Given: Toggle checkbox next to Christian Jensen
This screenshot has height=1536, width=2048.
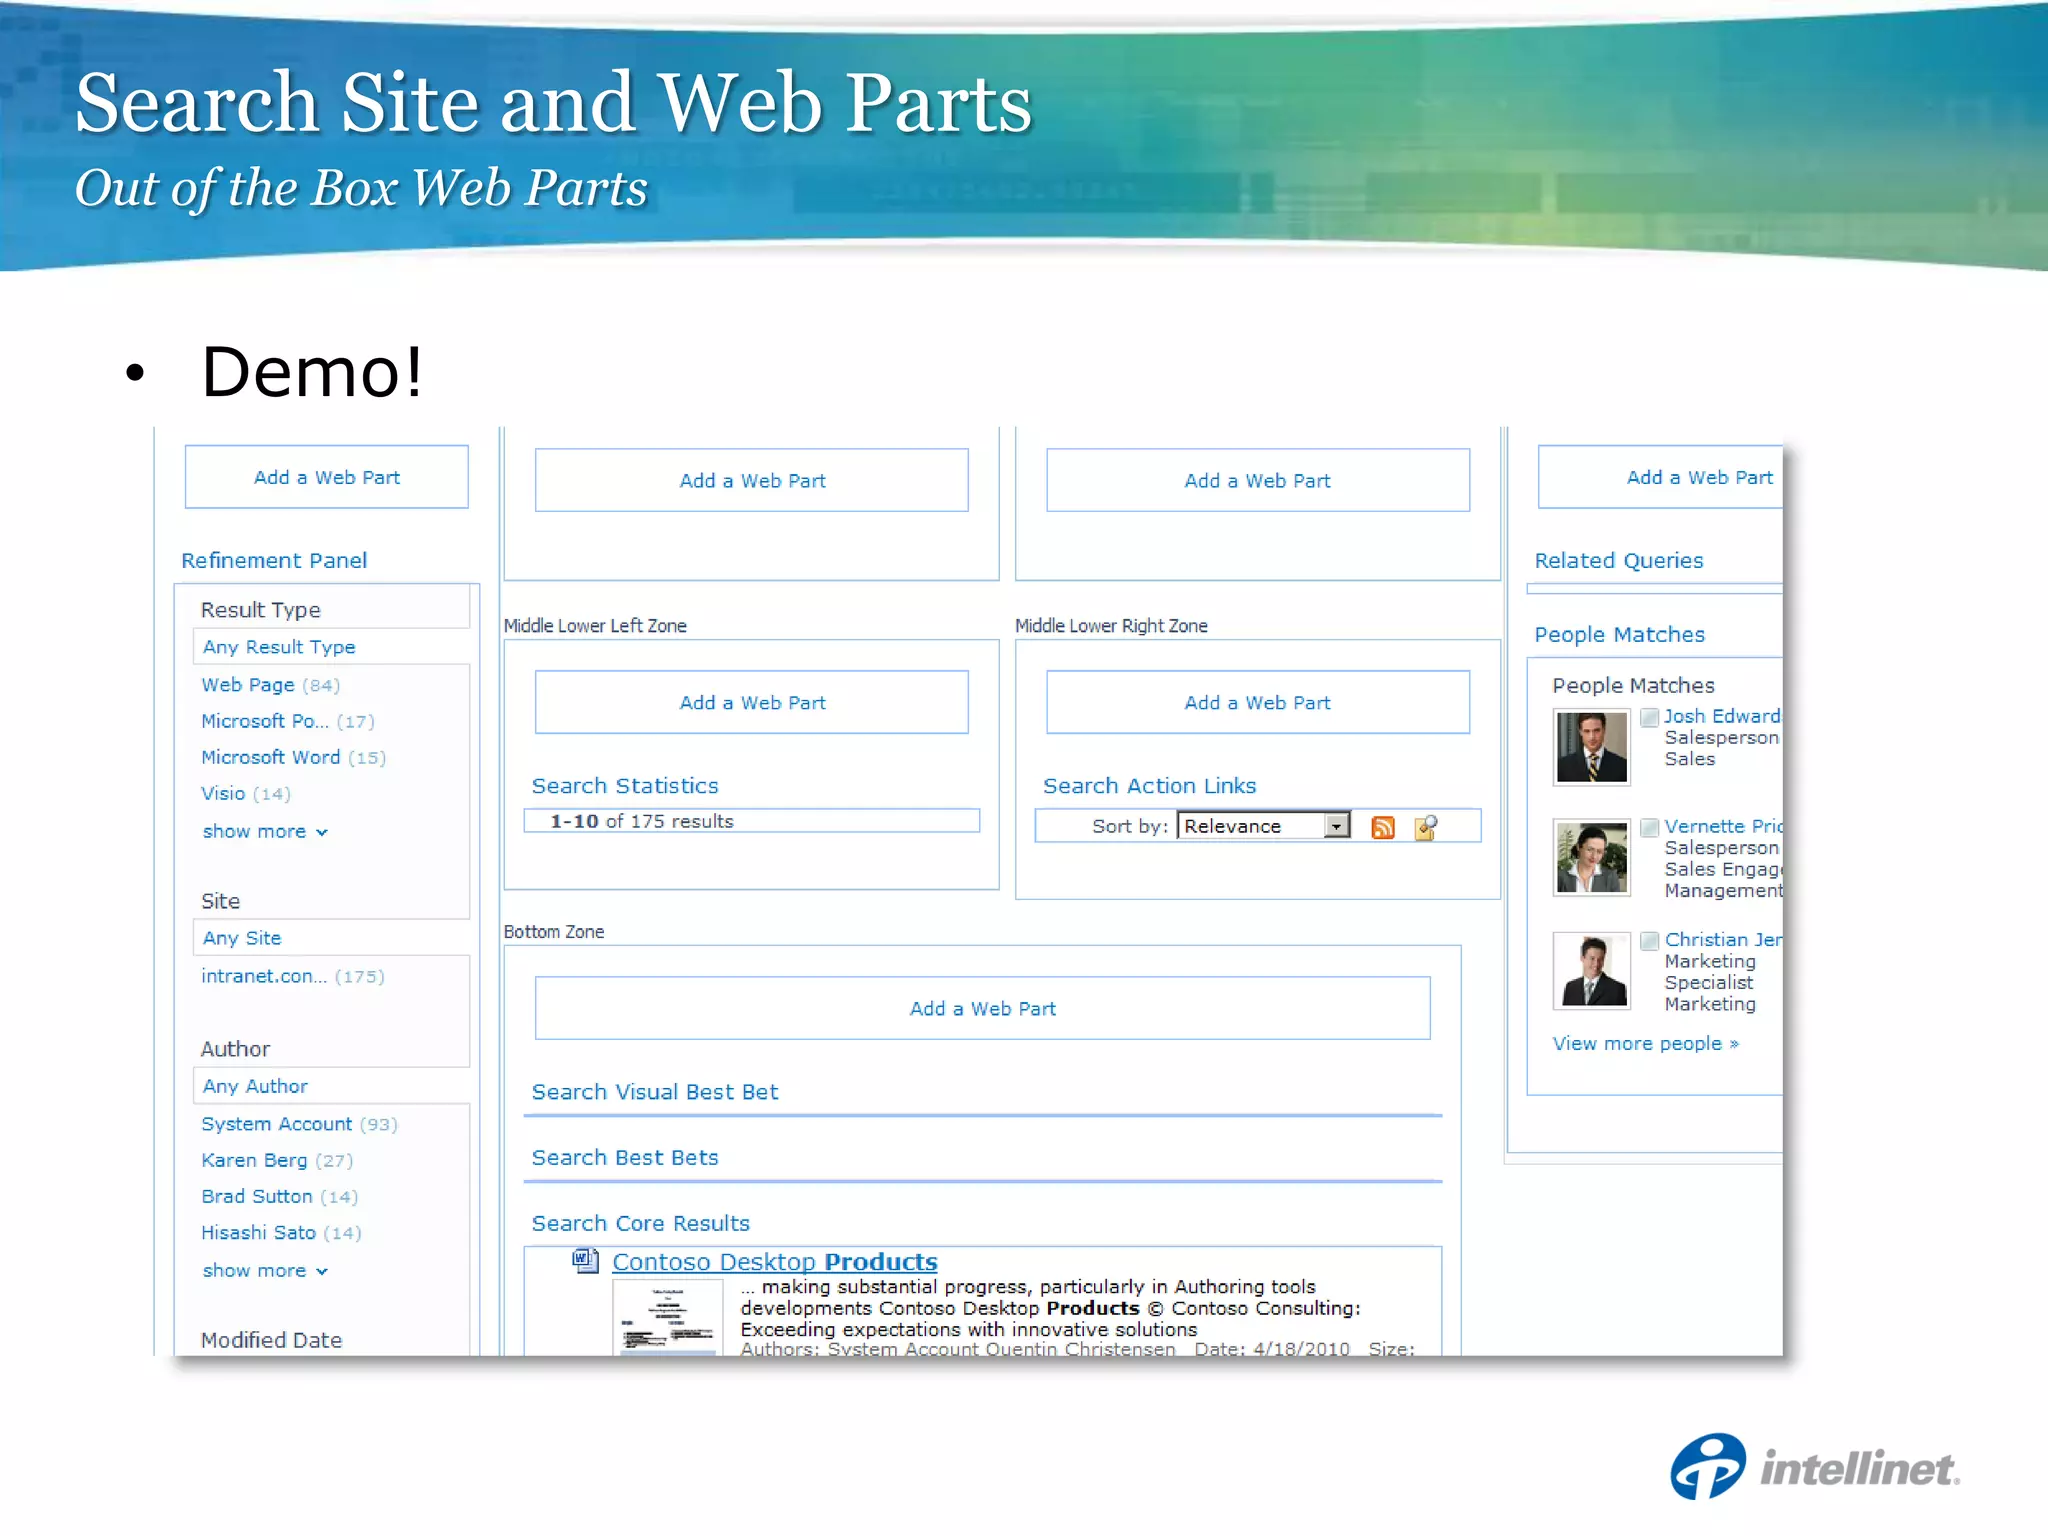Looking at the screenshot, I should click(x=1650, y=940).
